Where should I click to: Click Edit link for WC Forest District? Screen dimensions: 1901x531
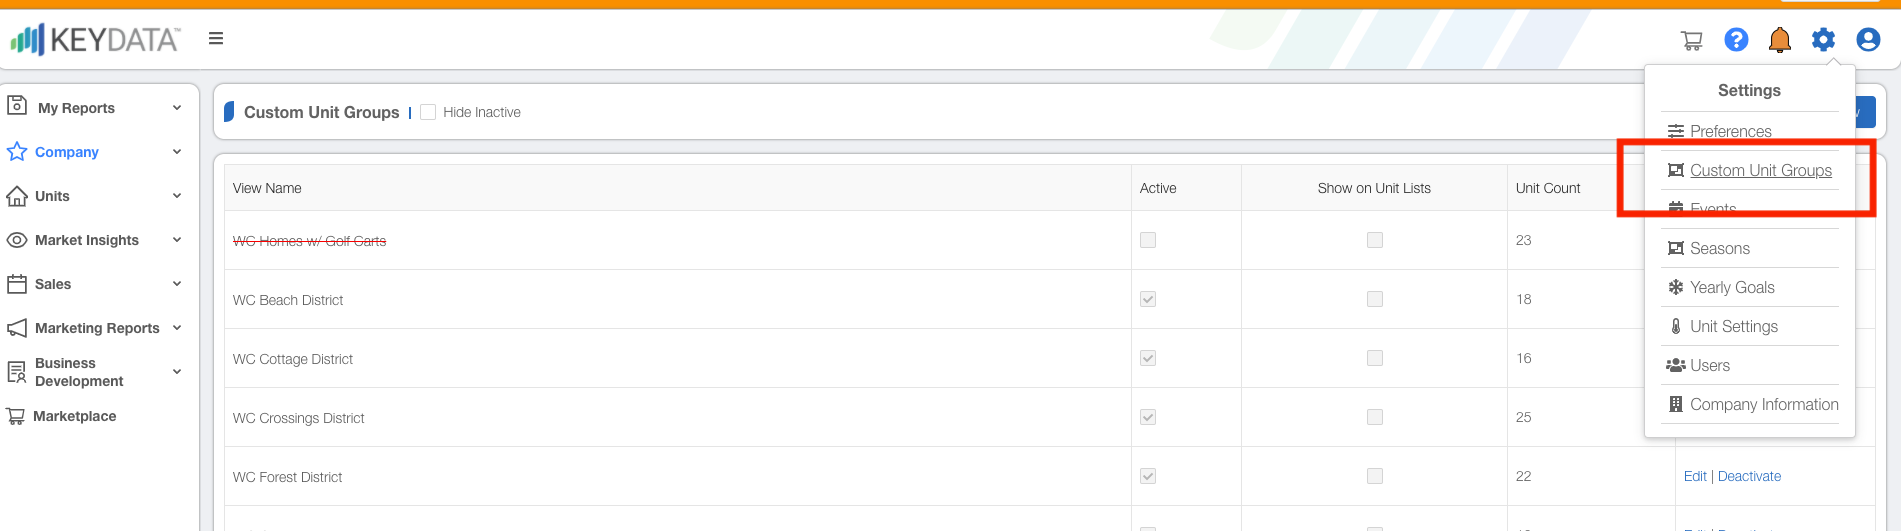(x=1695, y=476)
